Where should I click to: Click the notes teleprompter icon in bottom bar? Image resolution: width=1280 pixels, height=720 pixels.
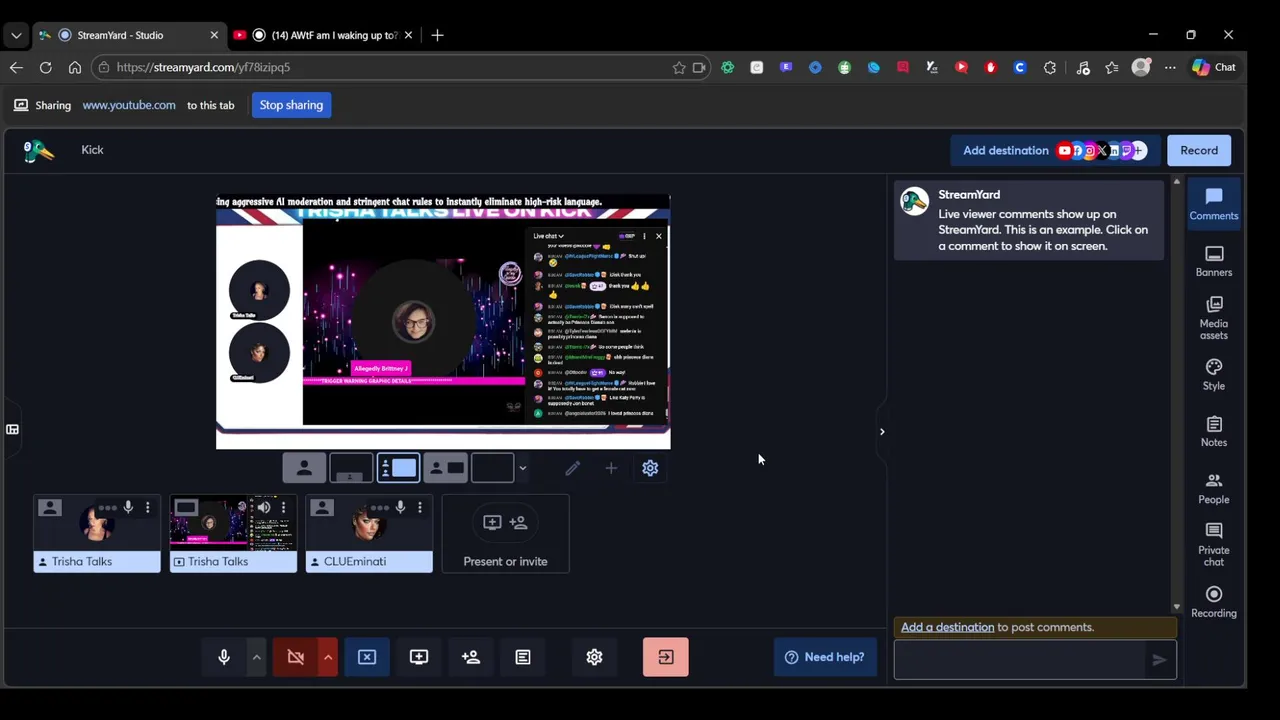523,657
